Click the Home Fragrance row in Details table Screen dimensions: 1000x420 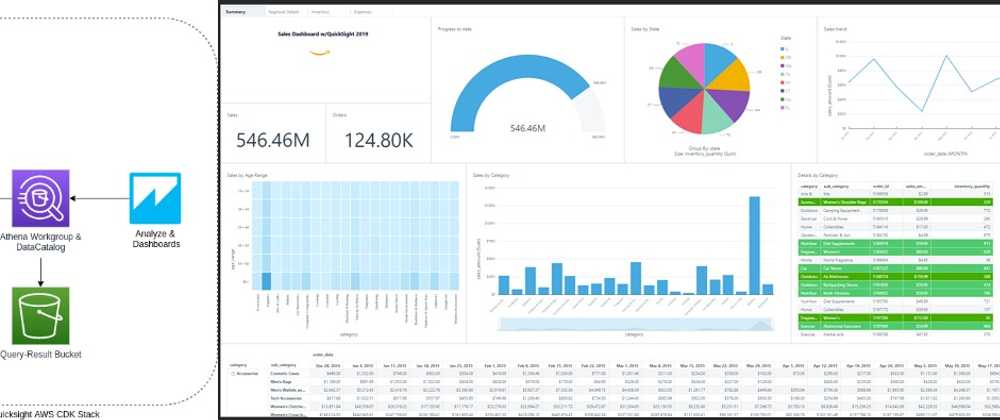coord(895,259)
